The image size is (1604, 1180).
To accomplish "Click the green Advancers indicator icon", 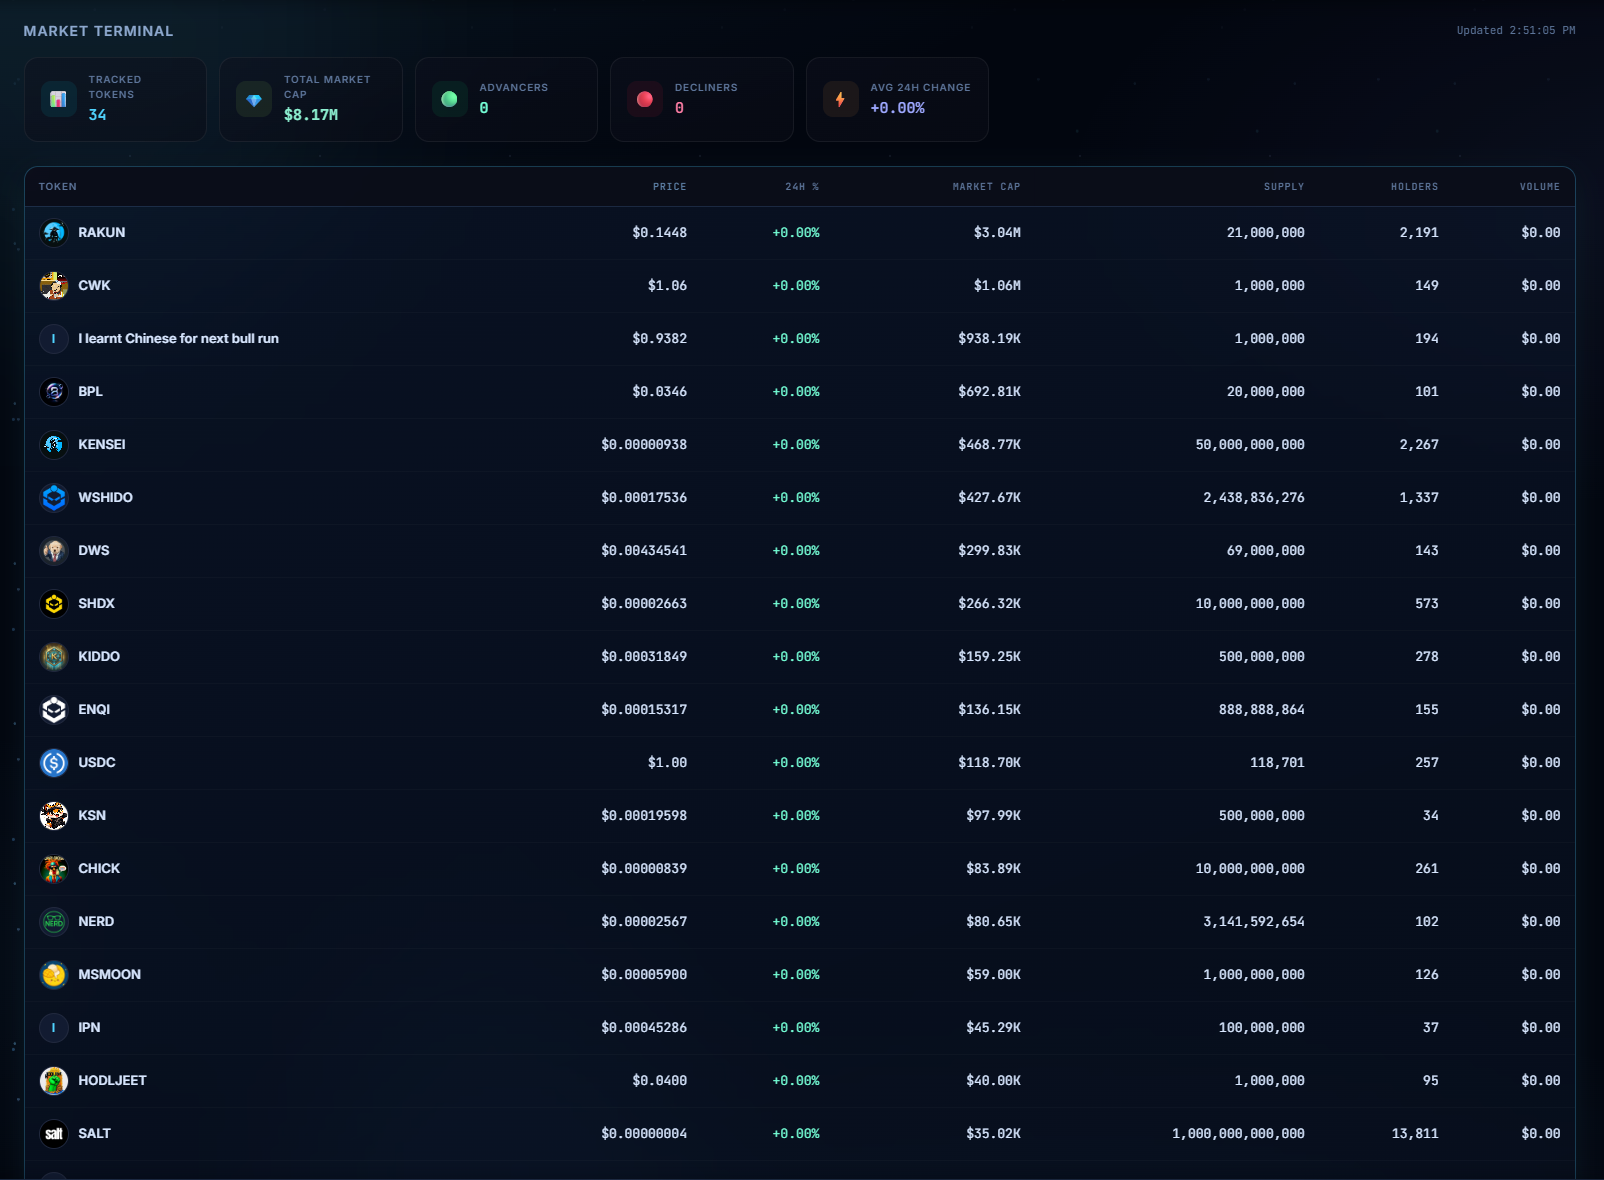I will 449,98.
